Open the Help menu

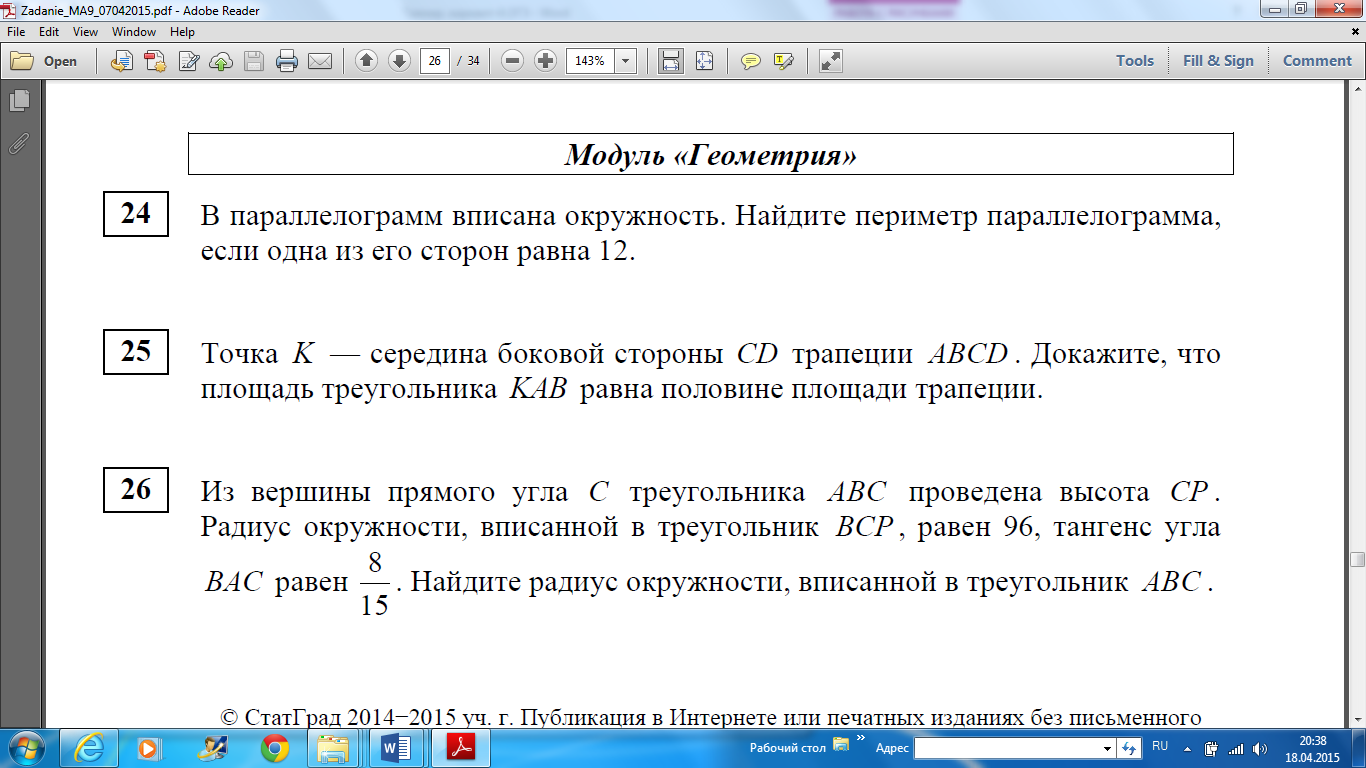click(182, 32)
